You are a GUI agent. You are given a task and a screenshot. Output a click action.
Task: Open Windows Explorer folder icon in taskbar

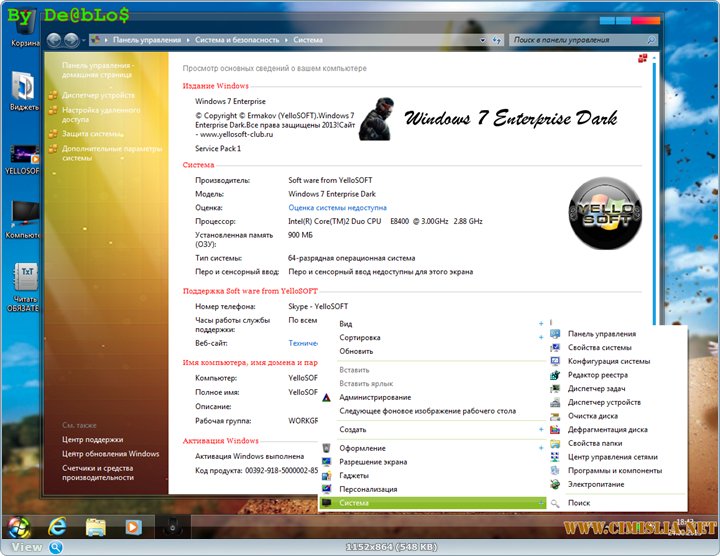pyautogui.click(x=96, y=525)
